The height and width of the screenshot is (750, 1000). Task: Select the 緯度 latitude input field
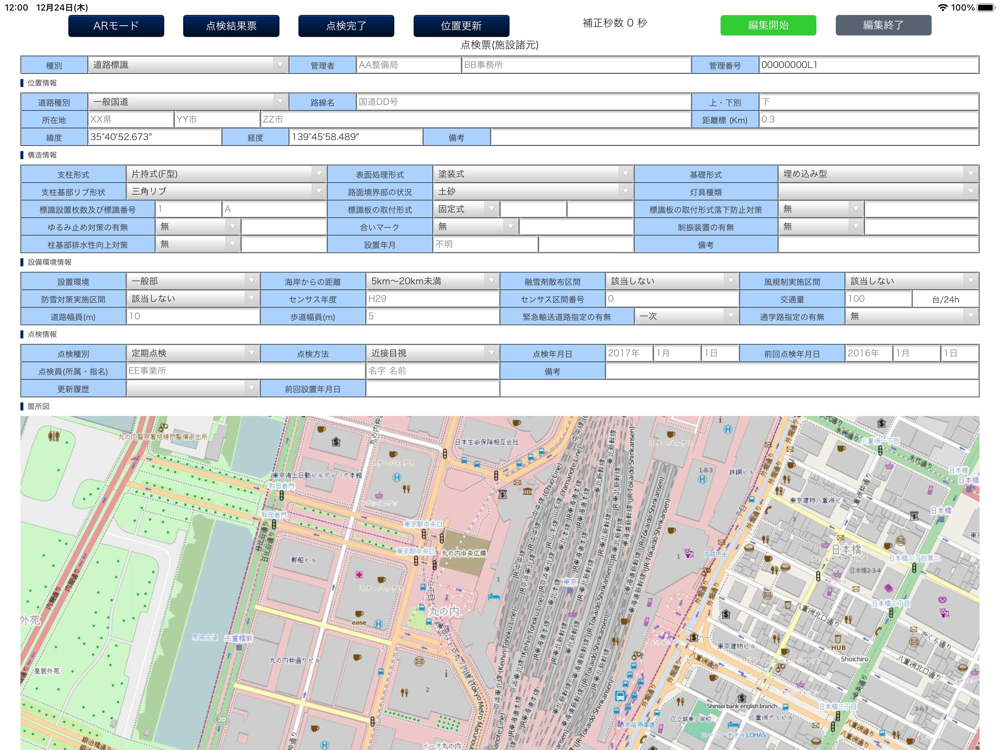154,137
